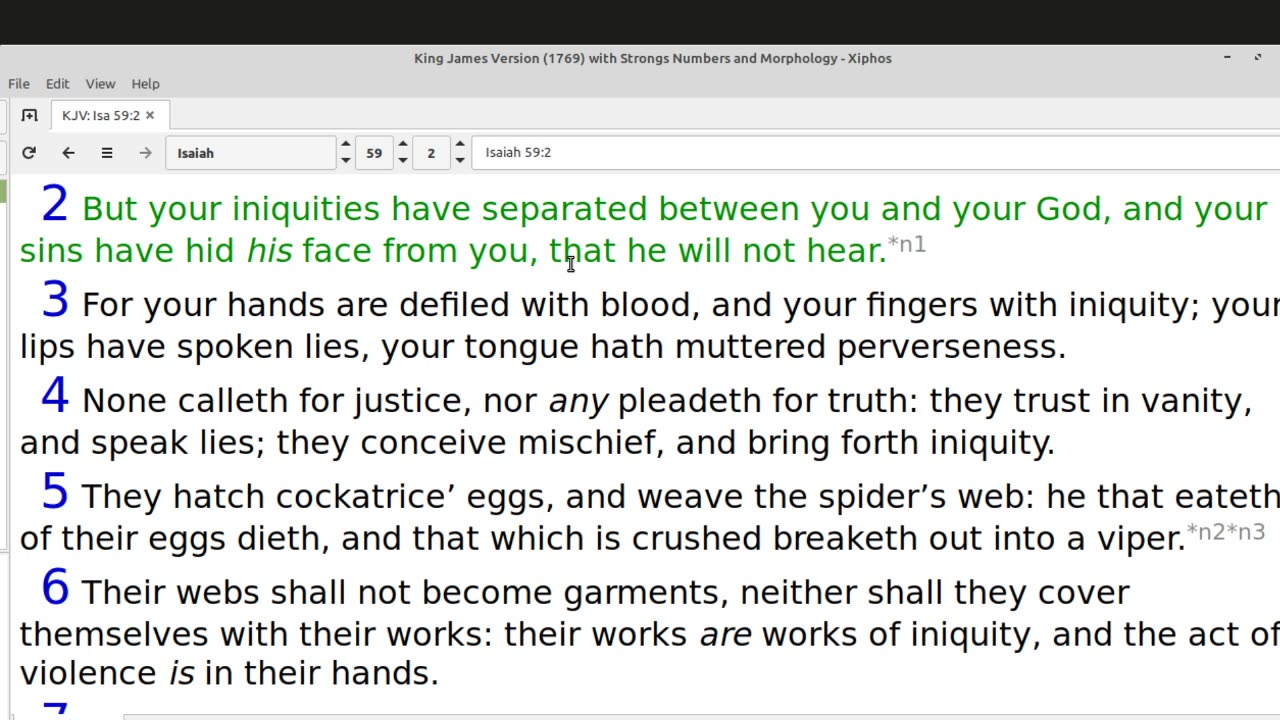This screenshot has width=1280, height=720.
Task: Click the word "iniquities" in verse 2
Action: (x=306, y=209)
